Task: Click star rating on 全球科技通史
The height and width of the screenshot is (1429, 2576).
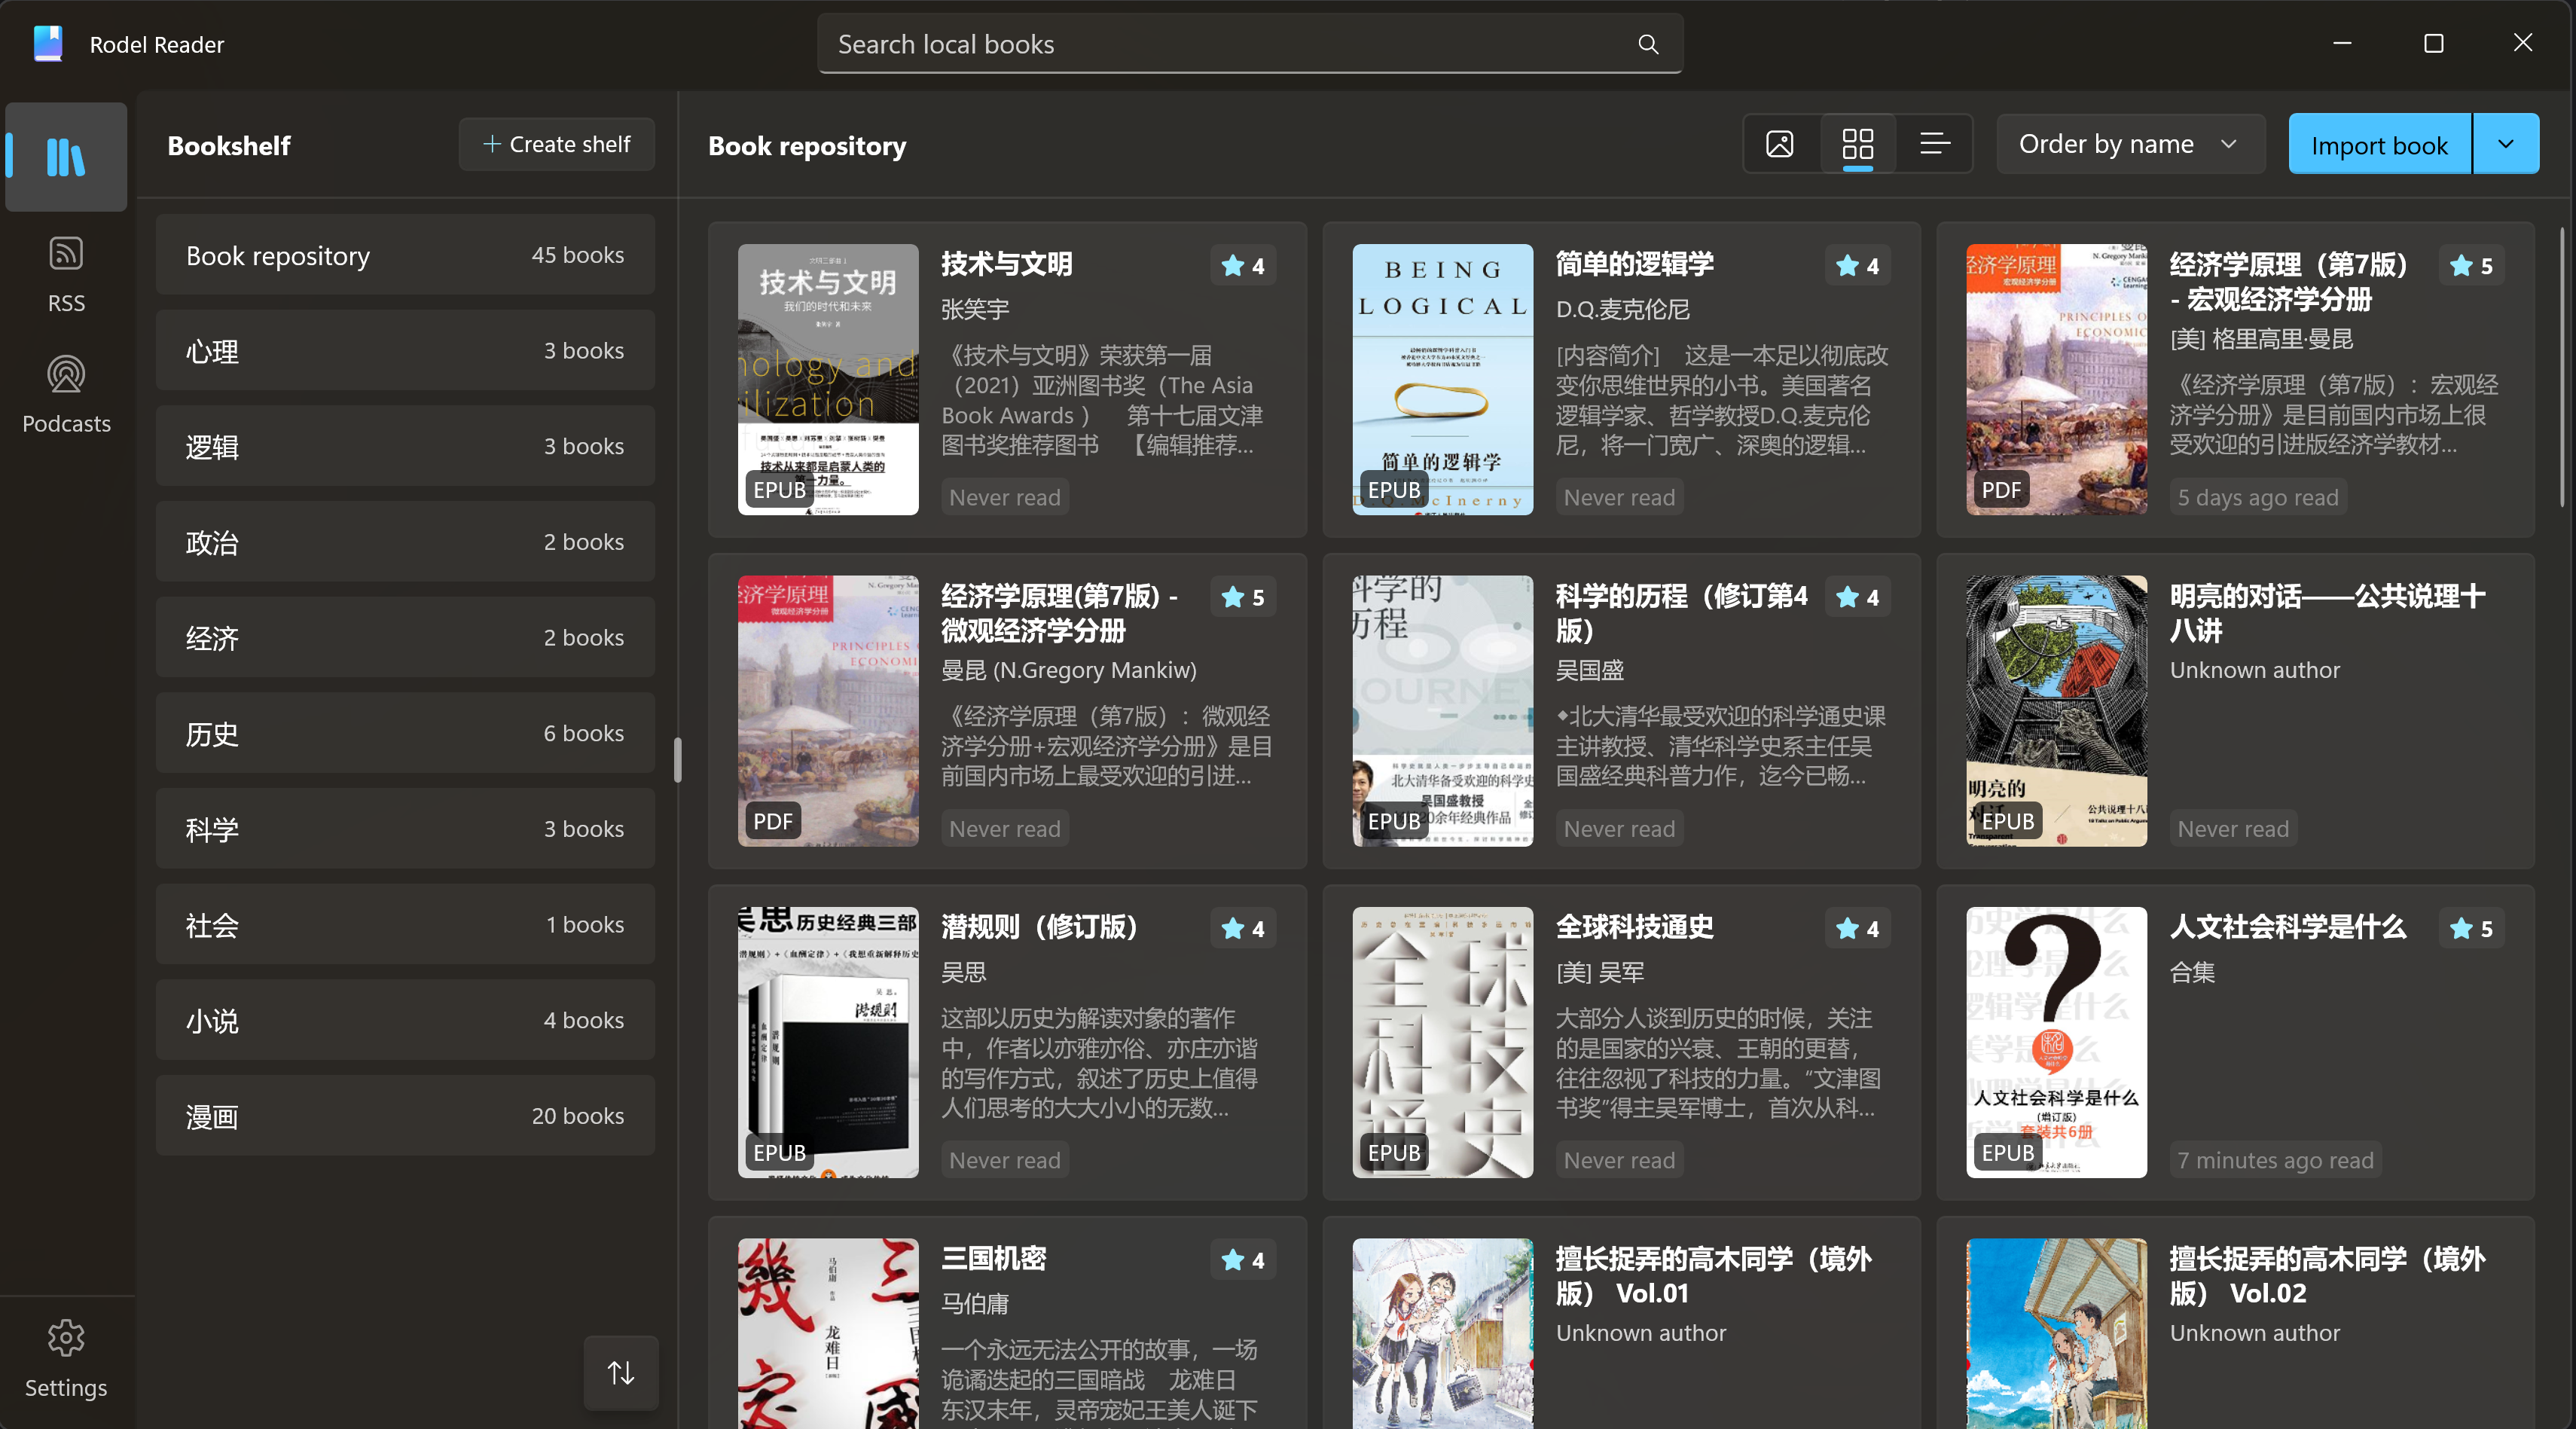Action: (1858, 929)
